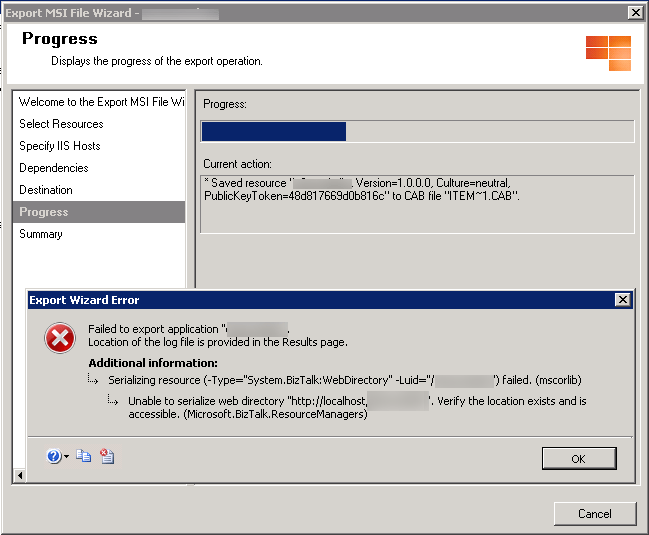Select Welcome to the Export MSI File Wizard step
649x535 pixels.
click(99, 102)
